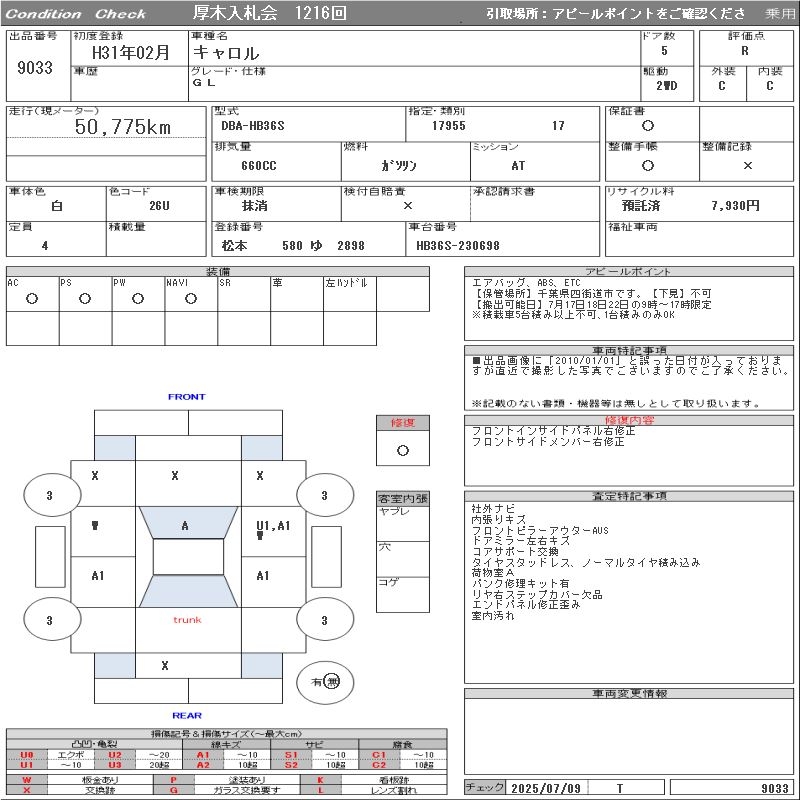This screenshot has width=800, height=800.
Task: Select the red trunk label
Action: 187,620
